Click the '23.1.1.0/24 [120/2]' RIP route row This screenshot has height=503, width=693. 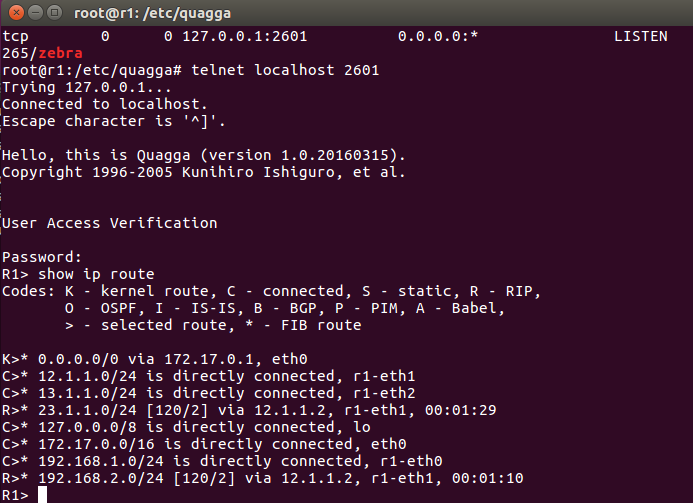point(249,410)
